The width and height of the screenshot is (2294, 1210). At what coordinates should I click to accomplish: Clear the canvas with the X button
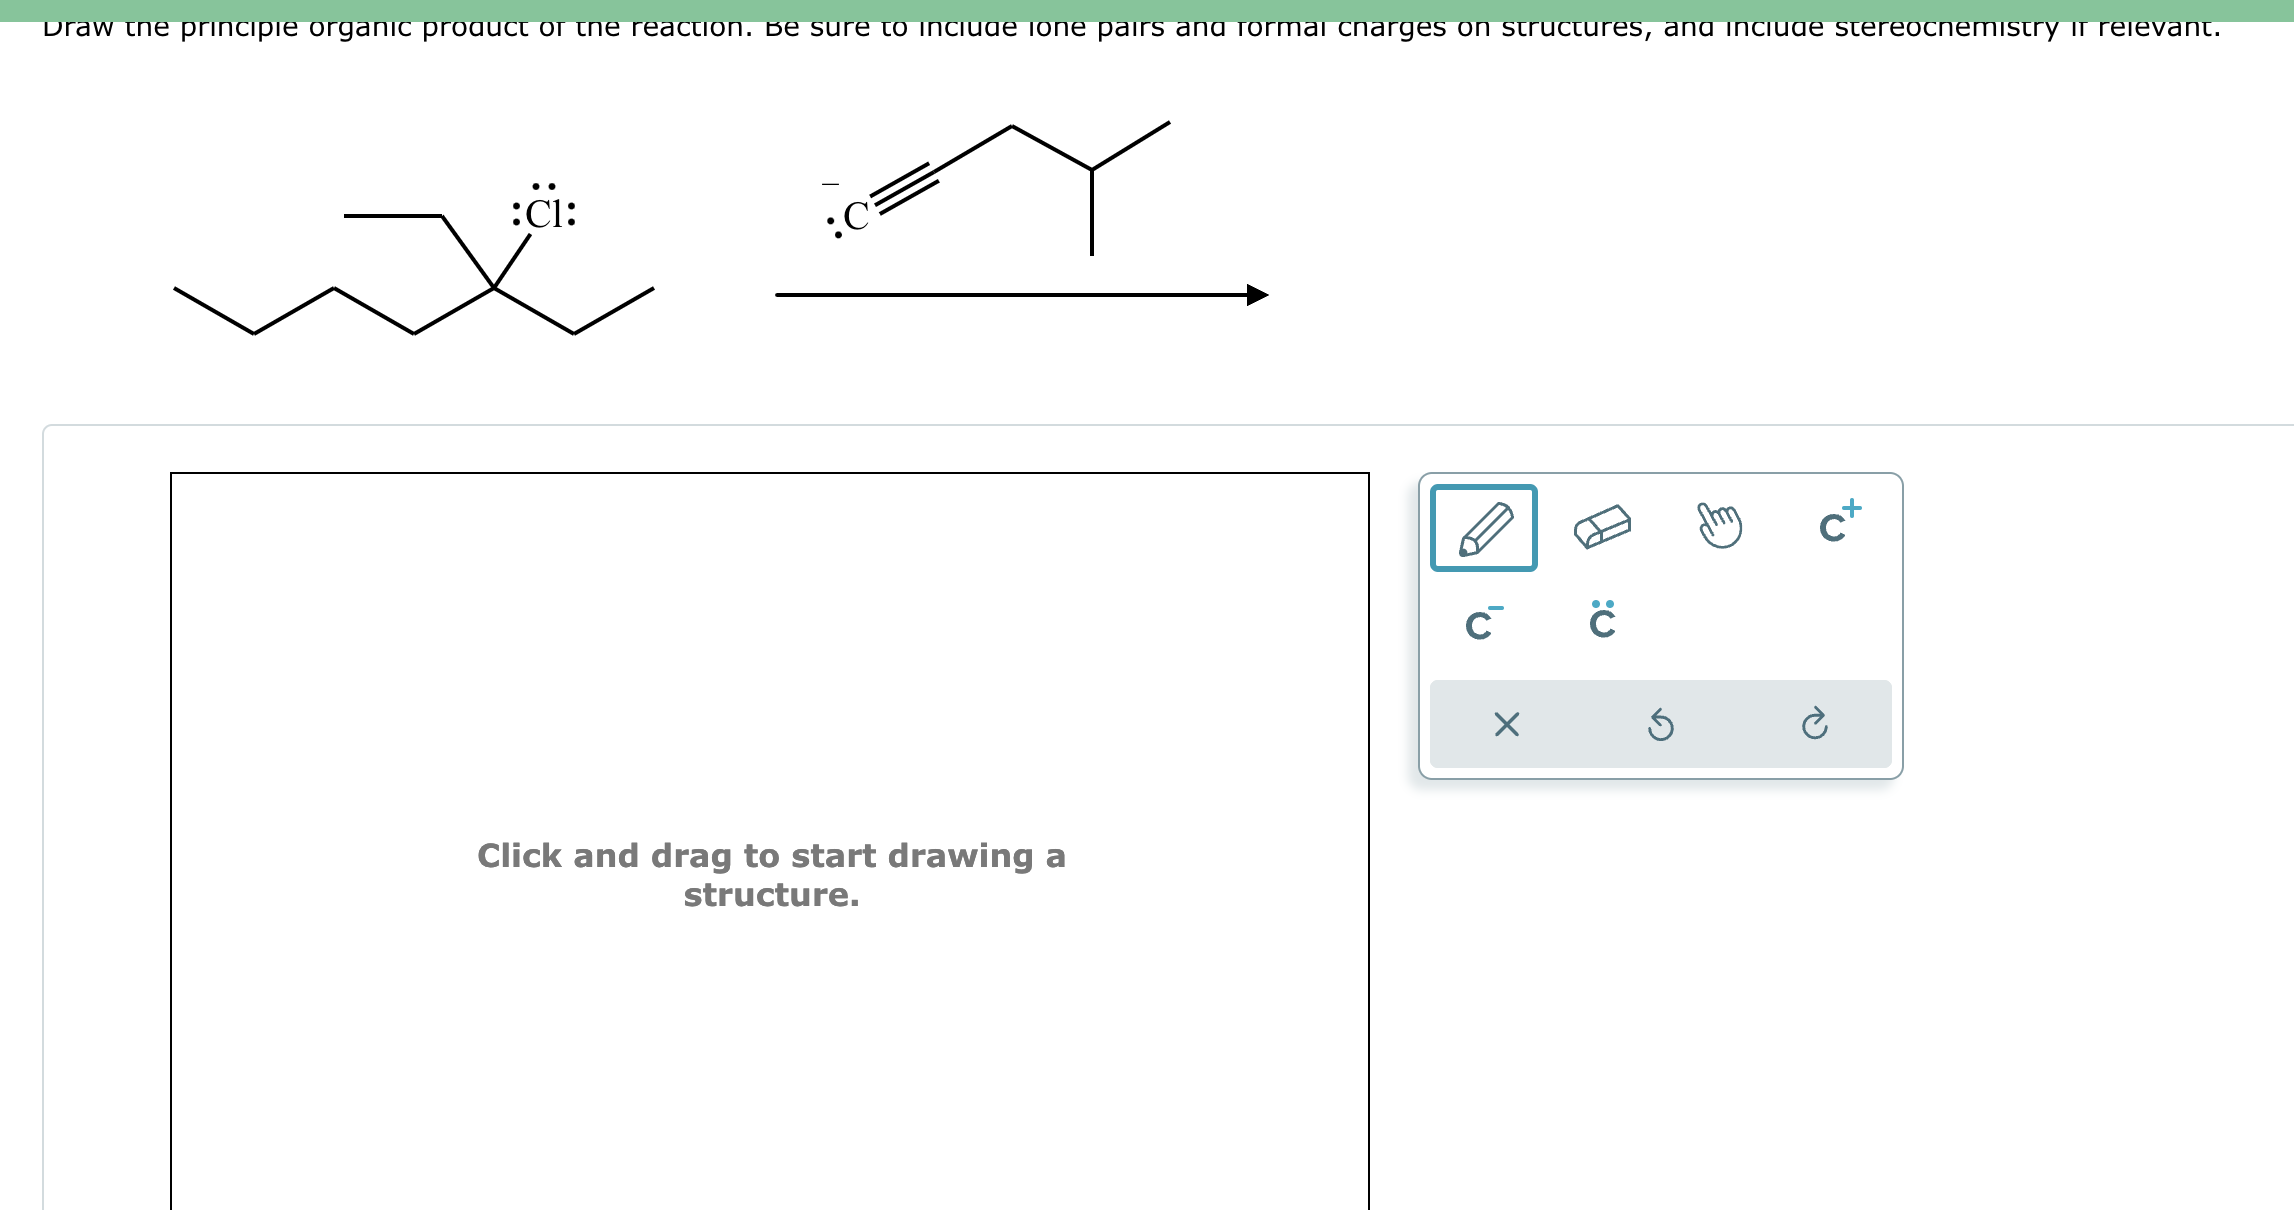[x=1505, y=725]
